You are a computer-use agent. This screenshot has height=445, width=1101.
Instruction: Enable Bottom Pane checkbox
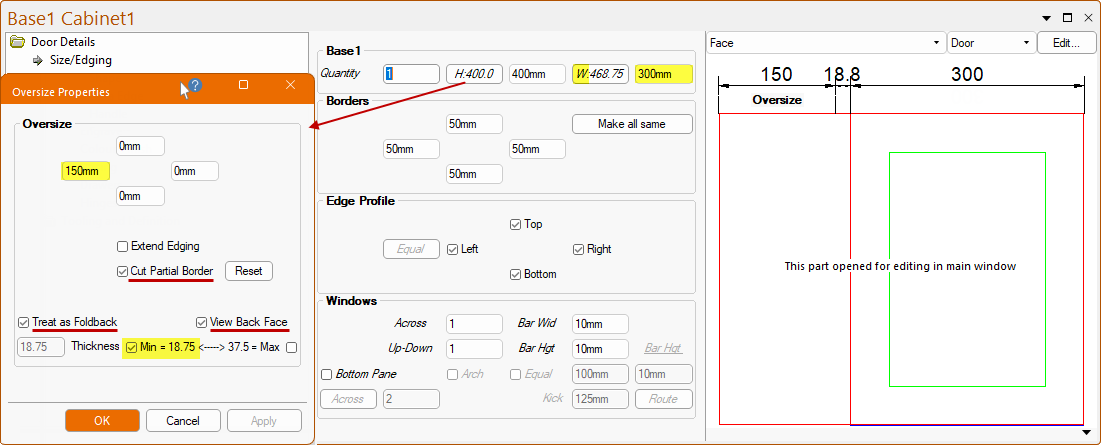coord(327,374)
